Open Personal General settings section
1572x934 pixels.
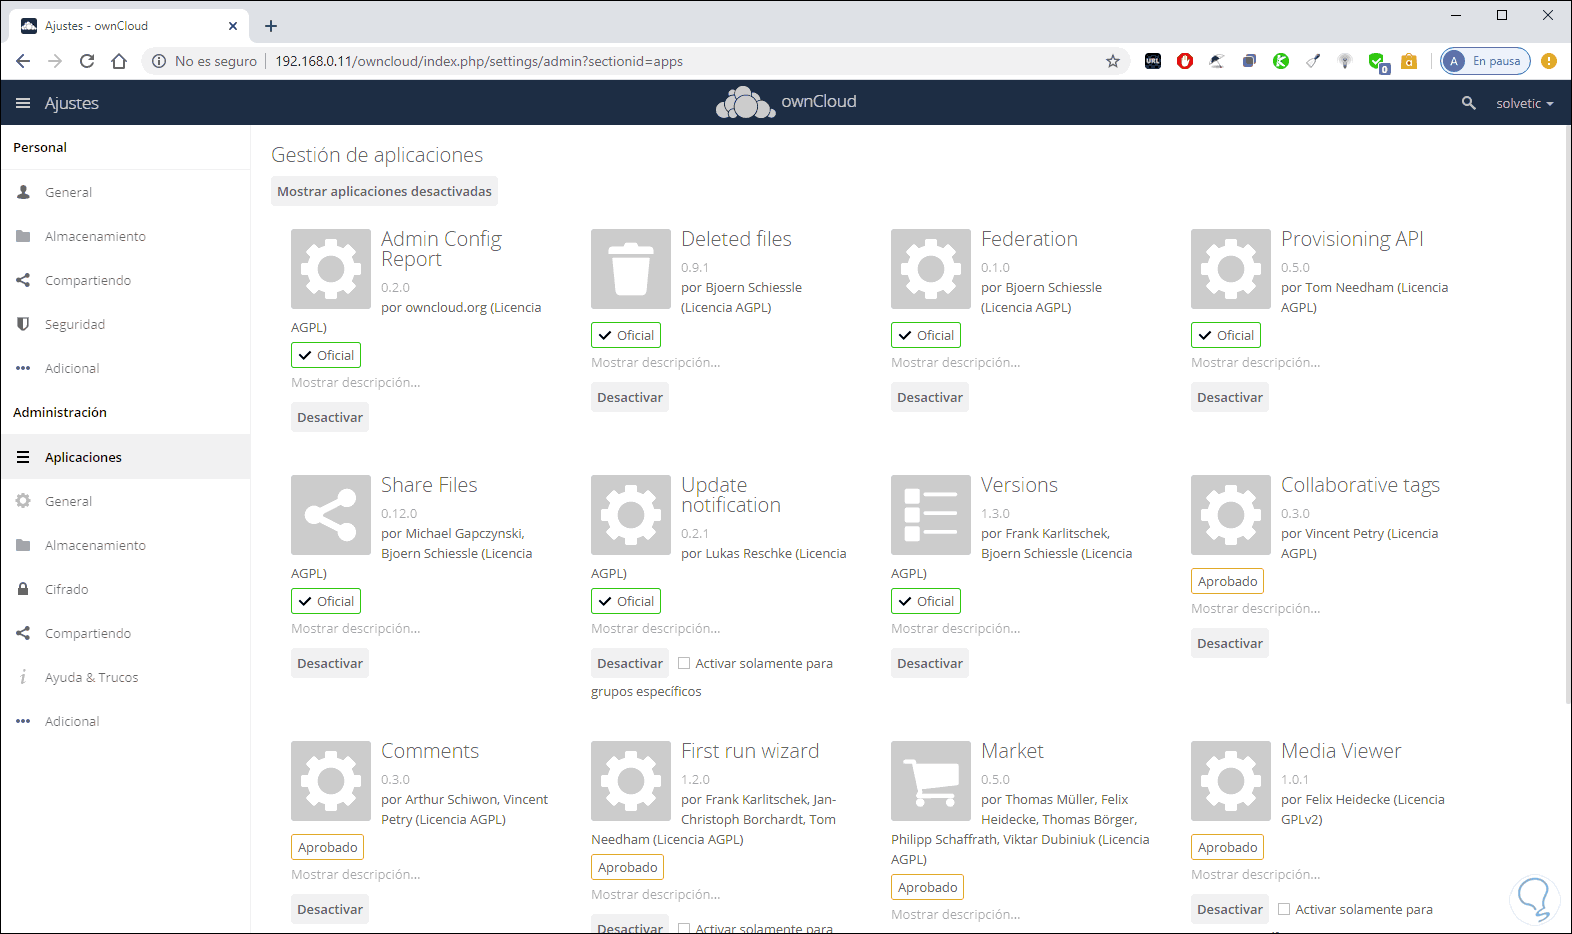click(125, 192)
